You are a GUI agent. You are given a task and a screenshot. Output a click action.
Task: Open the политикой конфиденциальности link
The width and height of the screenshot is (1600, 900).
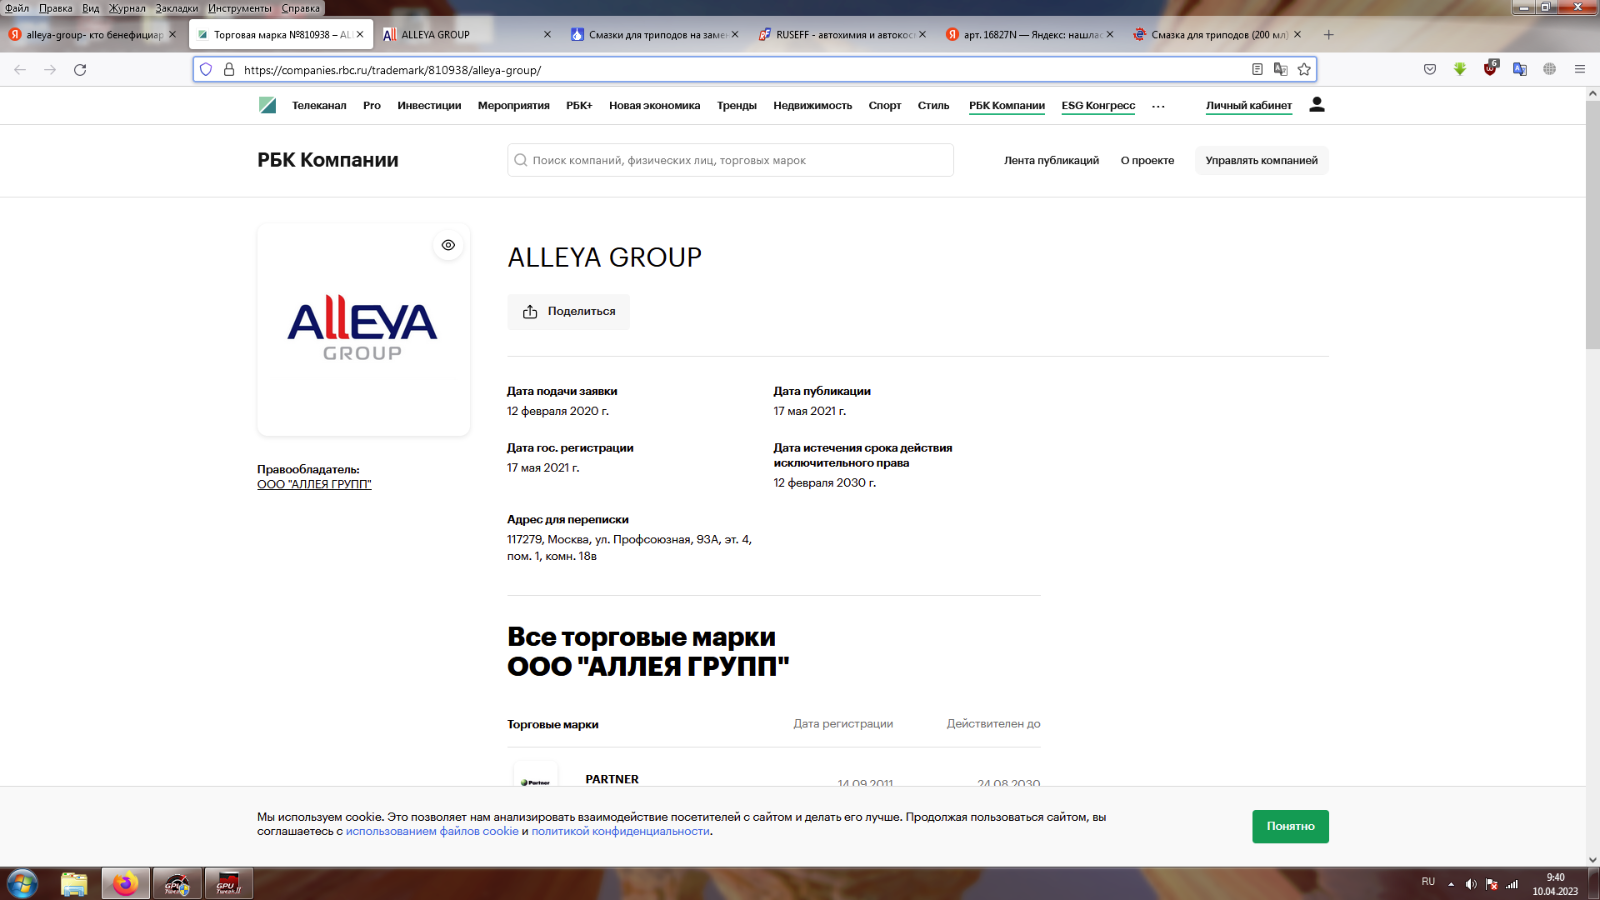coord(620,831)
